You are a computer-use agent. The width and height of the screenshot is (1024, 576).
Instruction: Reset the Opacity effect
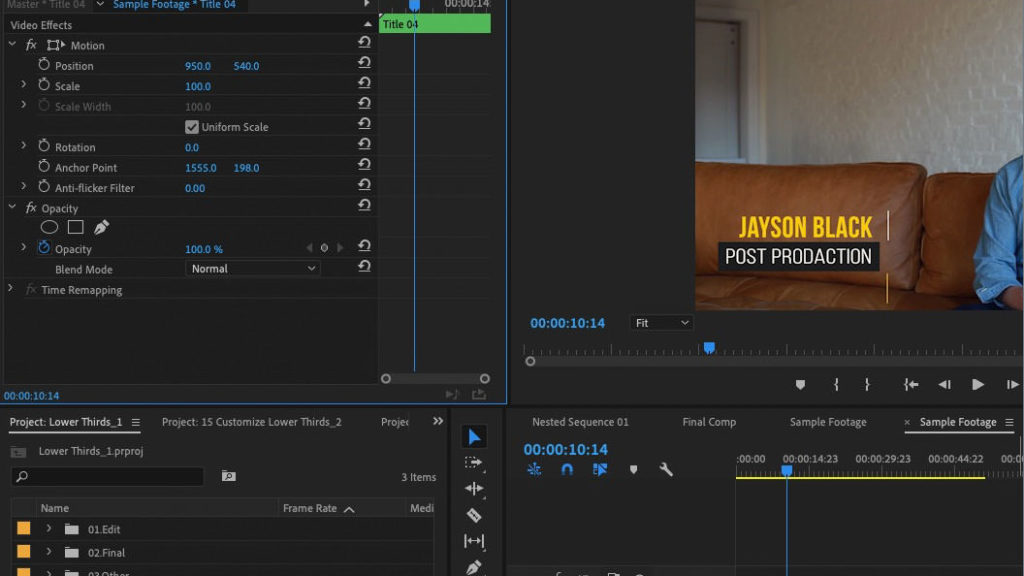[364, 205]
